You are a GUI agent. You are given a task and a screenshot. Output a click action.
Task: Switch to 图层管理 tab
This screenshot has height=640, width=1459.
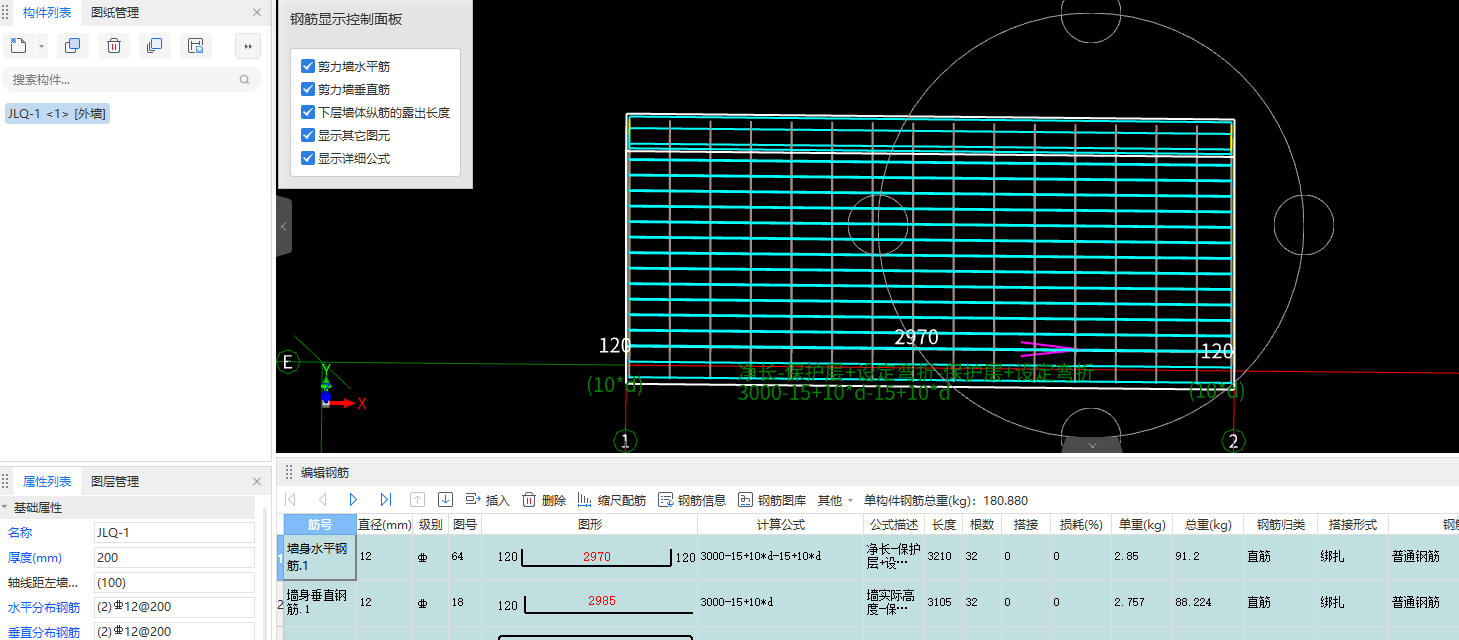click(115, 481)
